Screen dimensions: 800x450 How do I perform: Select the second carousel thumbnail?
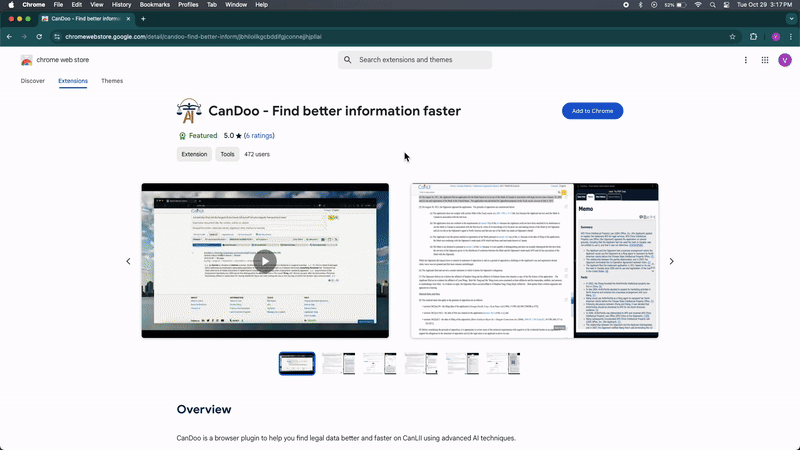click(x=338, y=364)
